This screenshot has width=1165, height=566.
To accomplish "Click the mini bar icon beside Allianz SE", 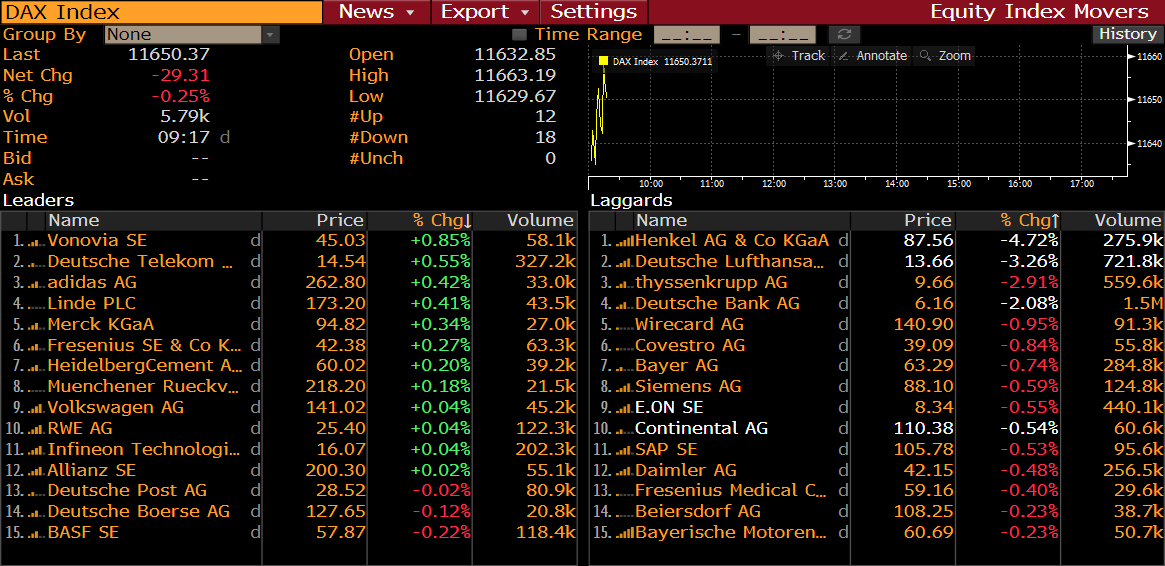I will [36, 470].
